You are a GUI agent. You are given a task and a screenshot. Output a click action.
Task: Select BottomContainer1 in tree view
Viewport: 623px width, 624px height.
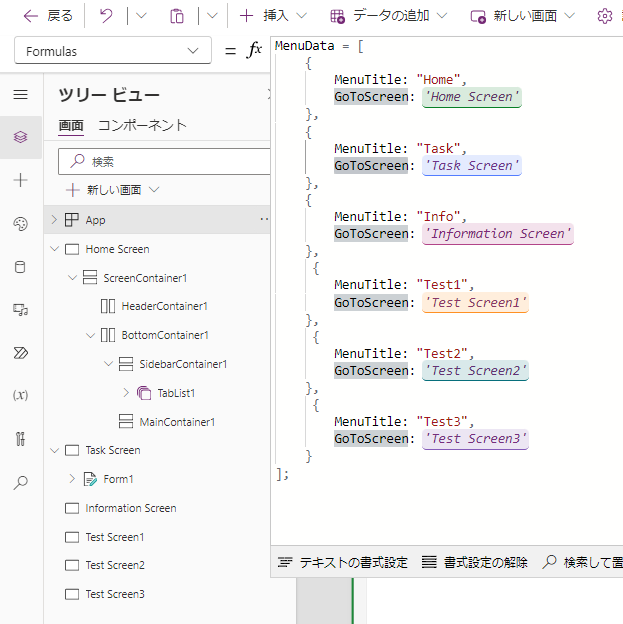tap(165, 335)
